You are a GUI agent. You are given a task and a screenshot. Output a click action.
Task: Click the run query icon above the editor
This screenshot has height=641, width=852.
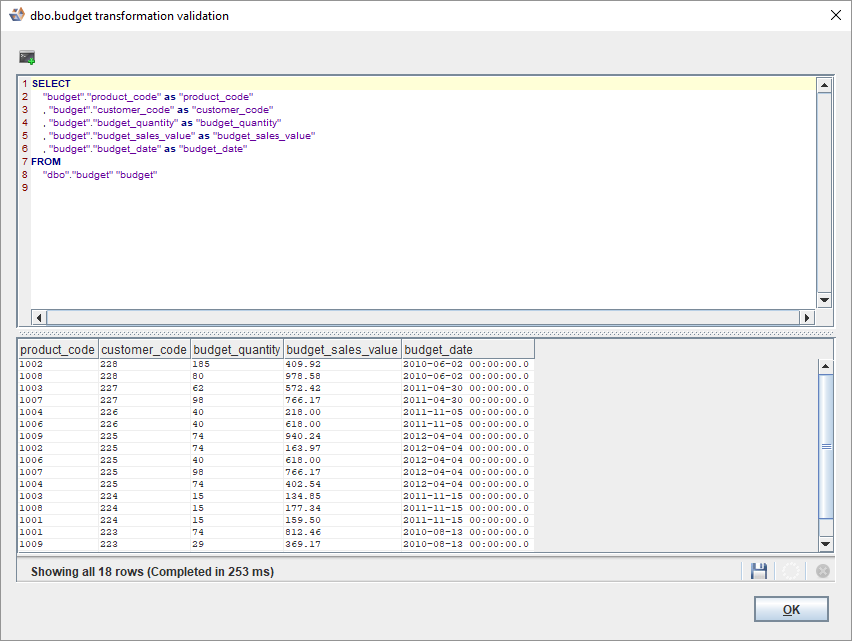pyautogui.click(x=27, y=58)
